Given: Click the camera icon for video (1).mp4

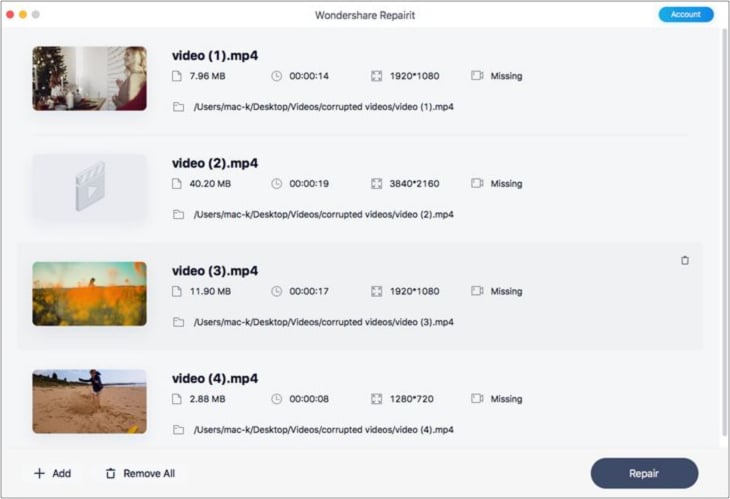Looking at the screenshot, I should pos(477,75).
